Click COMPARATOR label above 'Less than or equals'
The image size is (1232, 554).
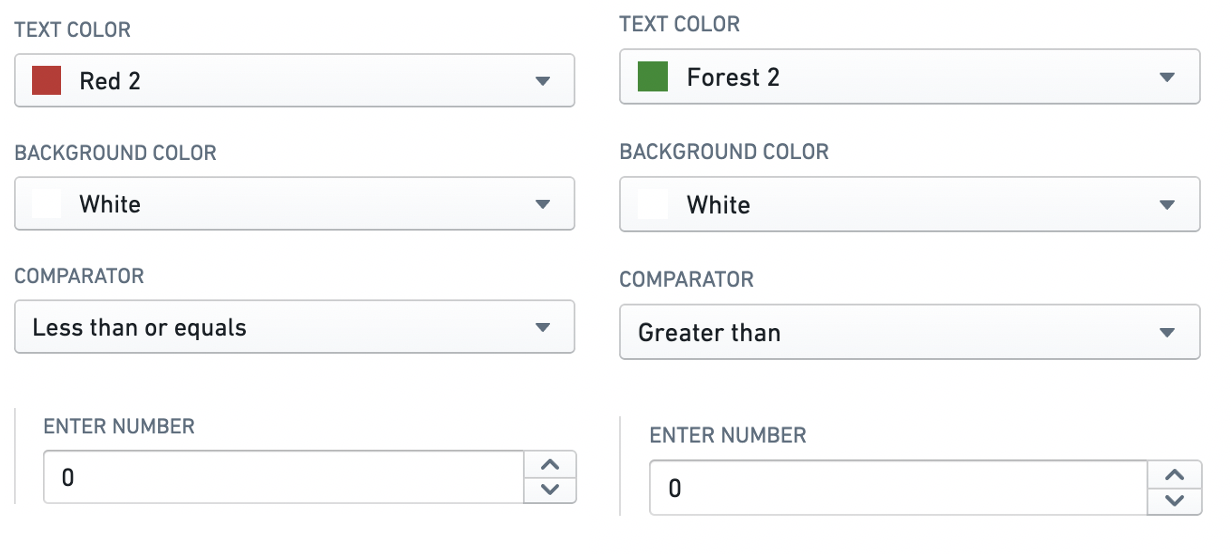tap(79, 276)
